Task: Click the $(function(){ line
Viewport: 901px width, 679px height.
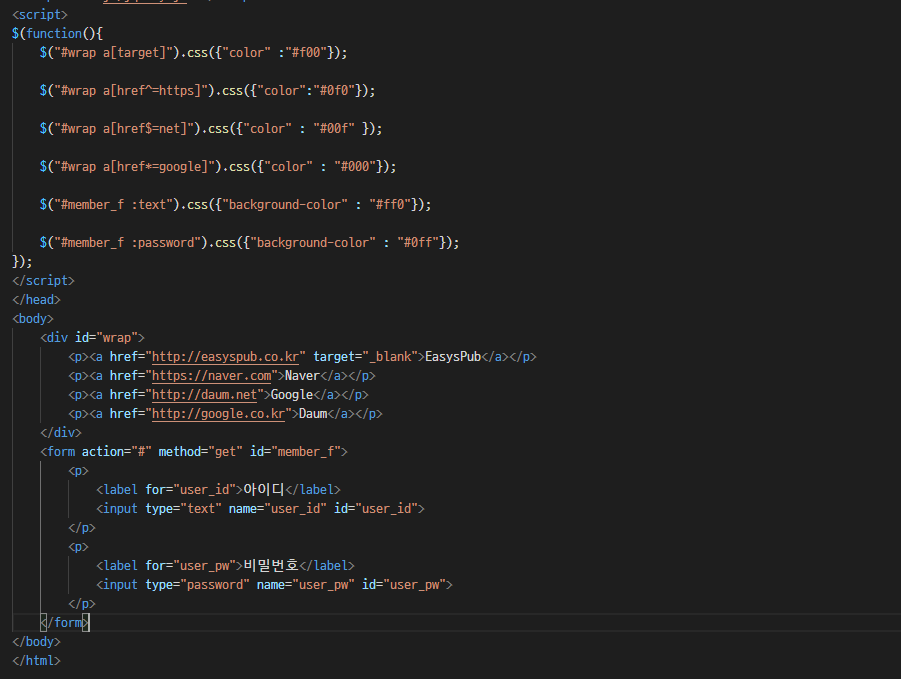Action: [x=57, y=33]
